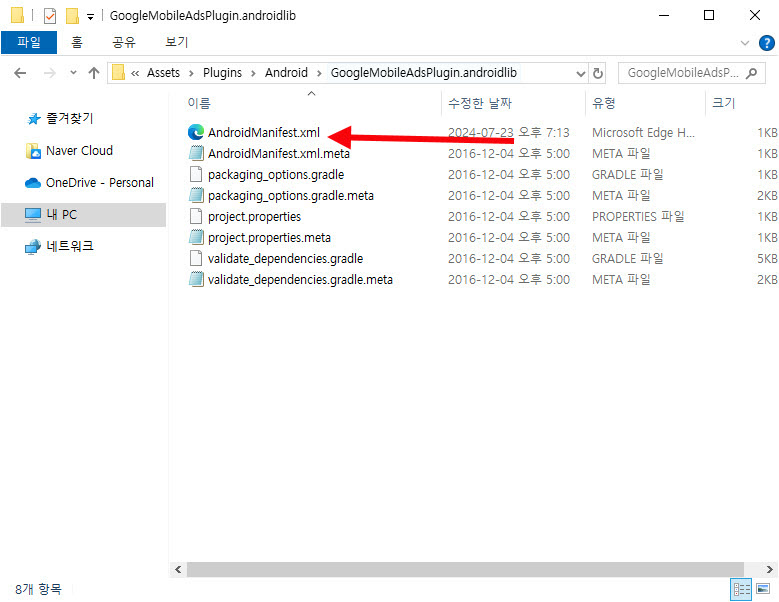Open quick access toolbar customize dropdown
779x602 pixels.
point(90,17)
